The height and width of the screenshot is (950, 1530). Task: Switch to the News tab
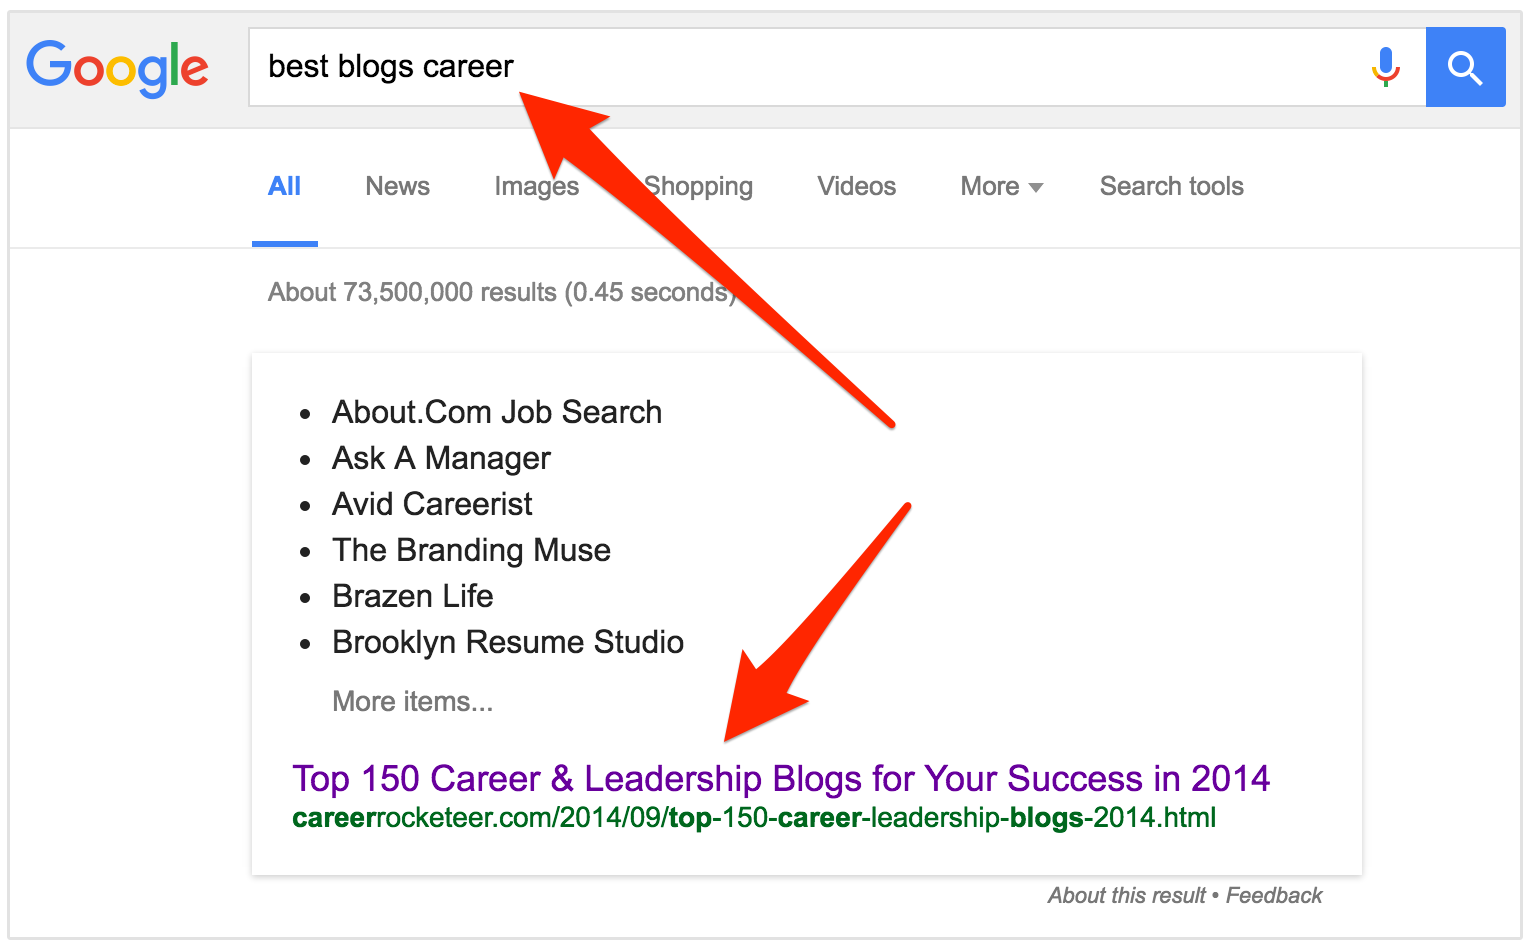coord(397,187)
